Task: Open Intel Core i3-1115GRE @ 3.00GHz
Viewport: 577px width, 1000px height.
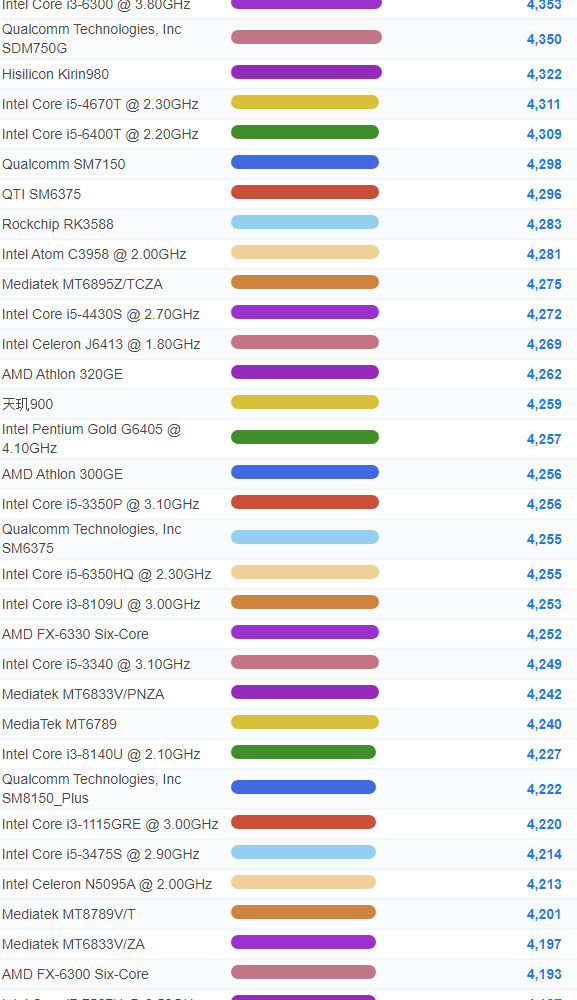Action: click(x=110, y=824)
